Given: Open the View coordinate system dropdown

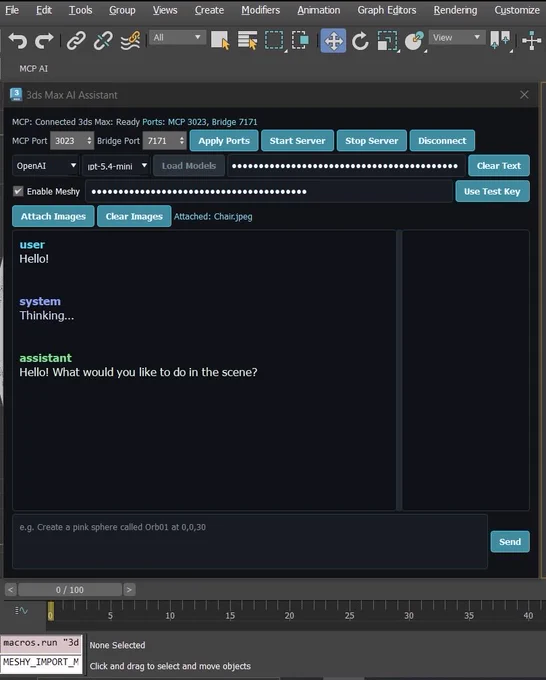Looking at the screenshot, I should click(x=457, y=38).
